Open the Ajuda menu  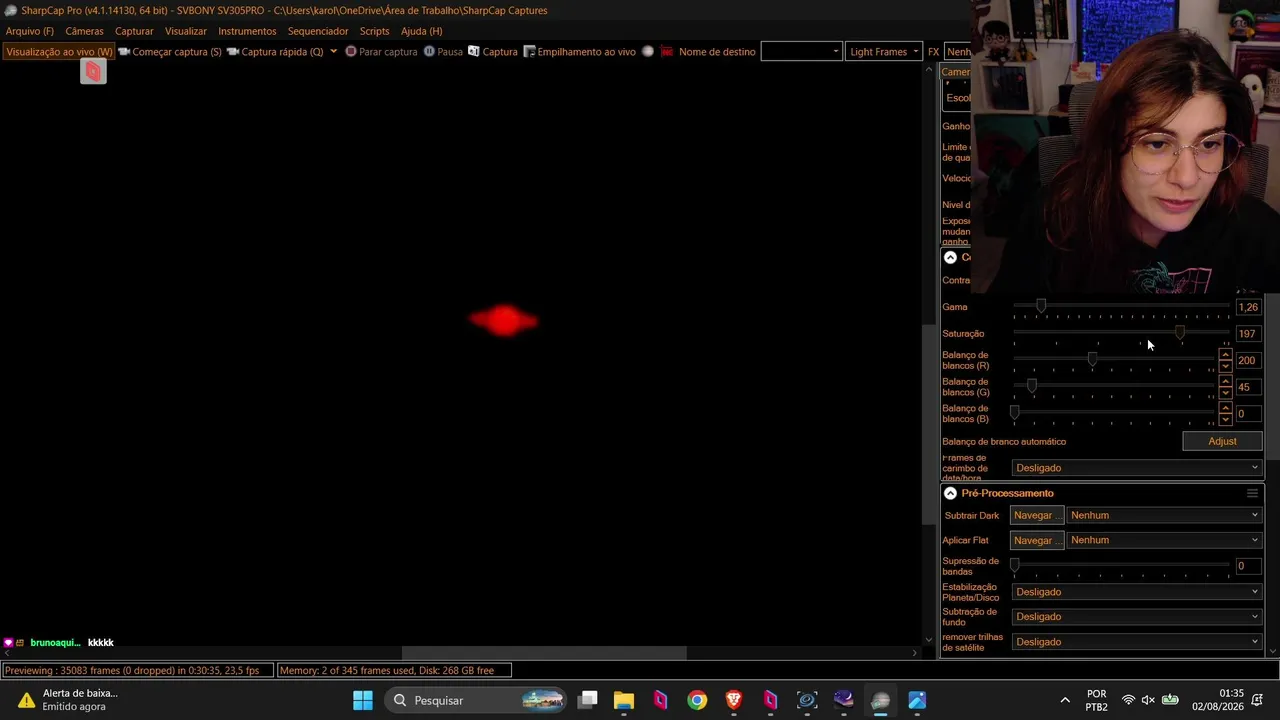point(421,31)
